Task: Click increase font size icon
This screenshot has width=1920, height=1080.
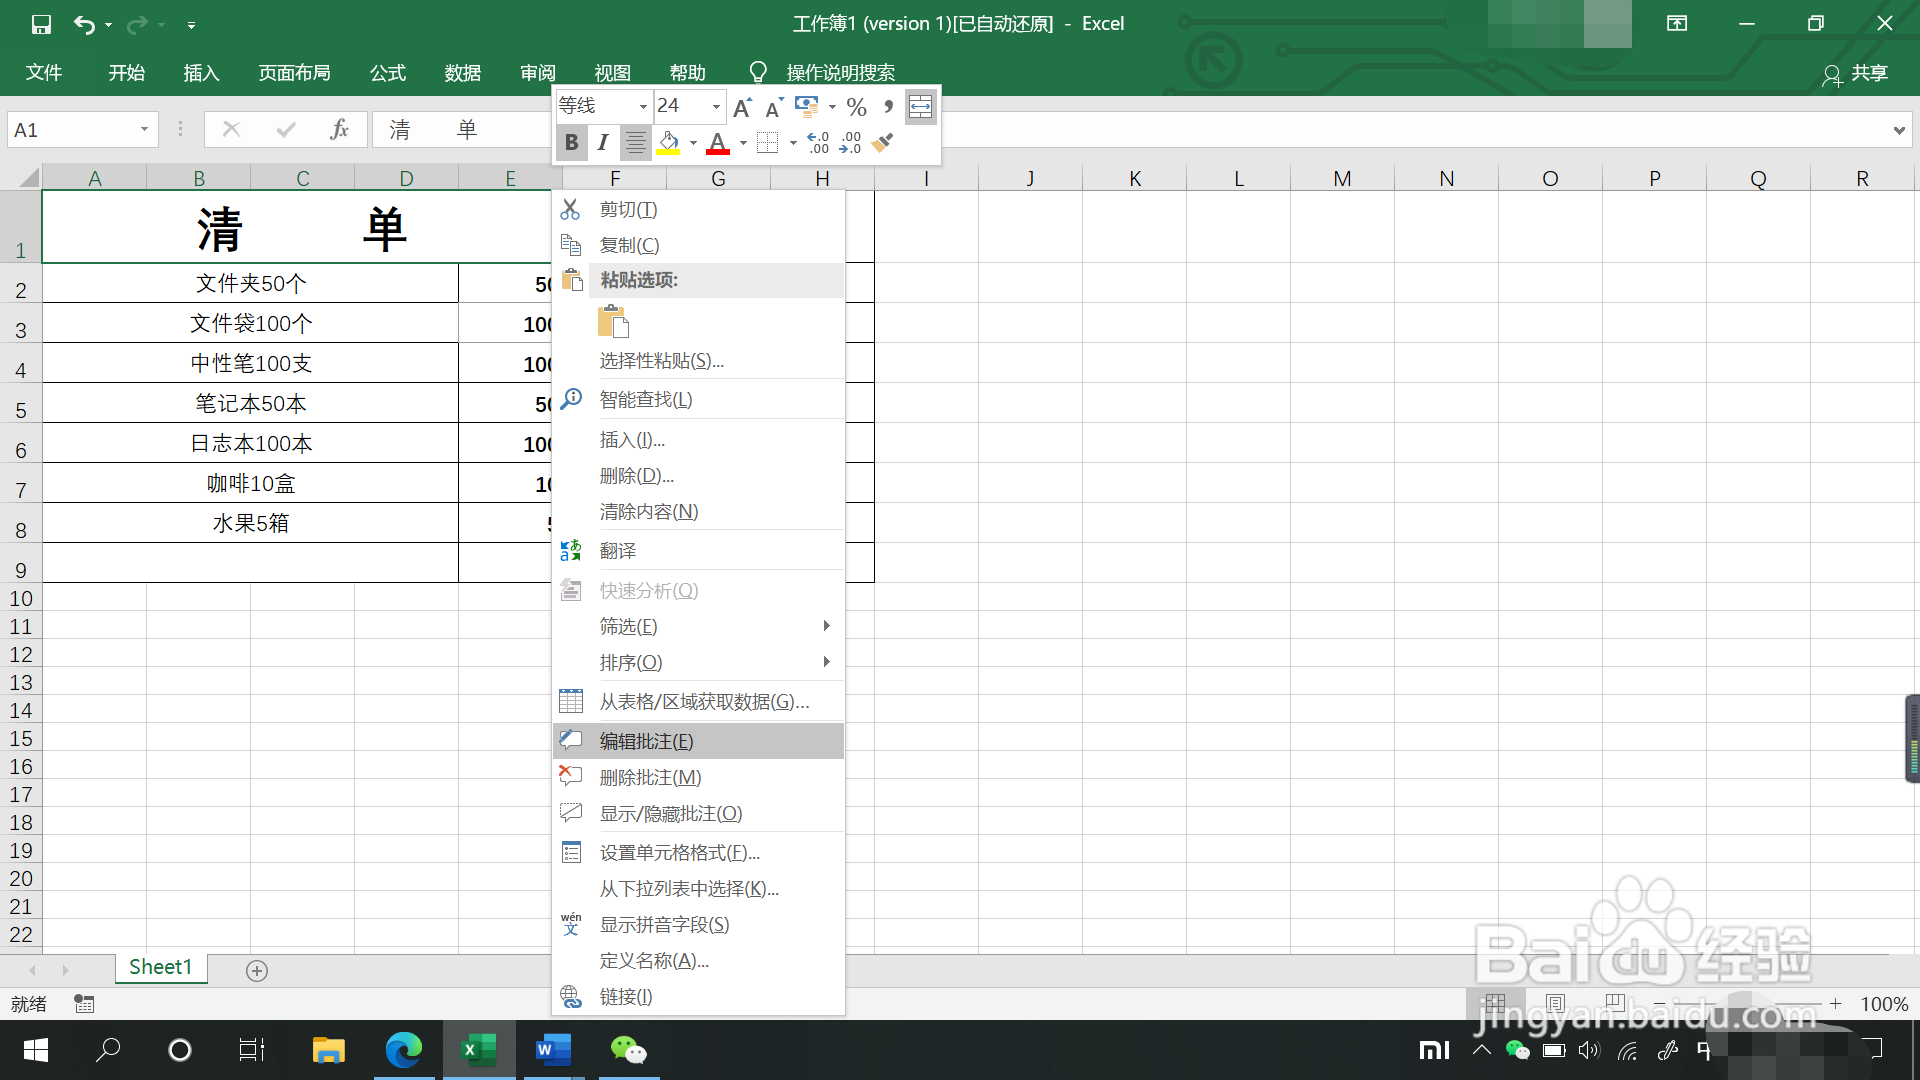Action: 741,107
